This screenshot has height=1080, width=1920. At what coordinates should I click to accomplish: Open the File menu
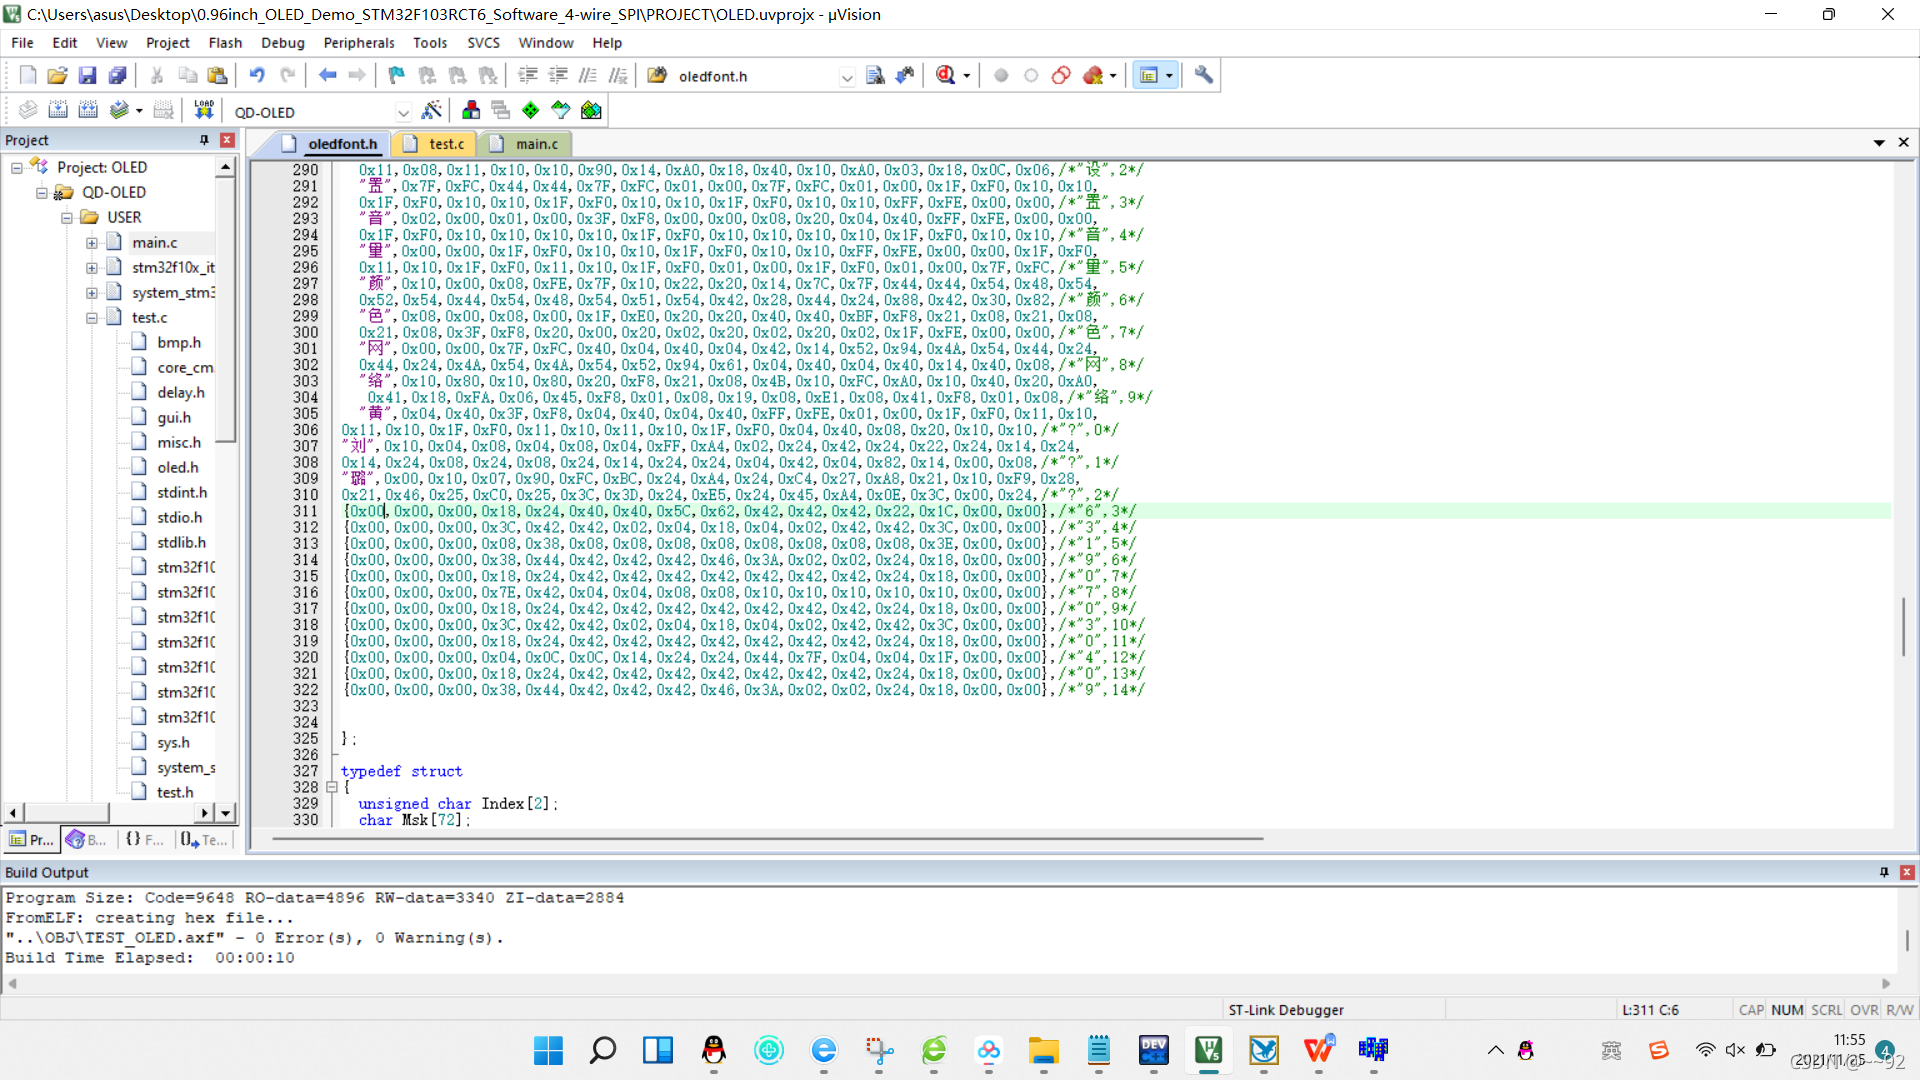pyautogui.click(x=22, y=43)
